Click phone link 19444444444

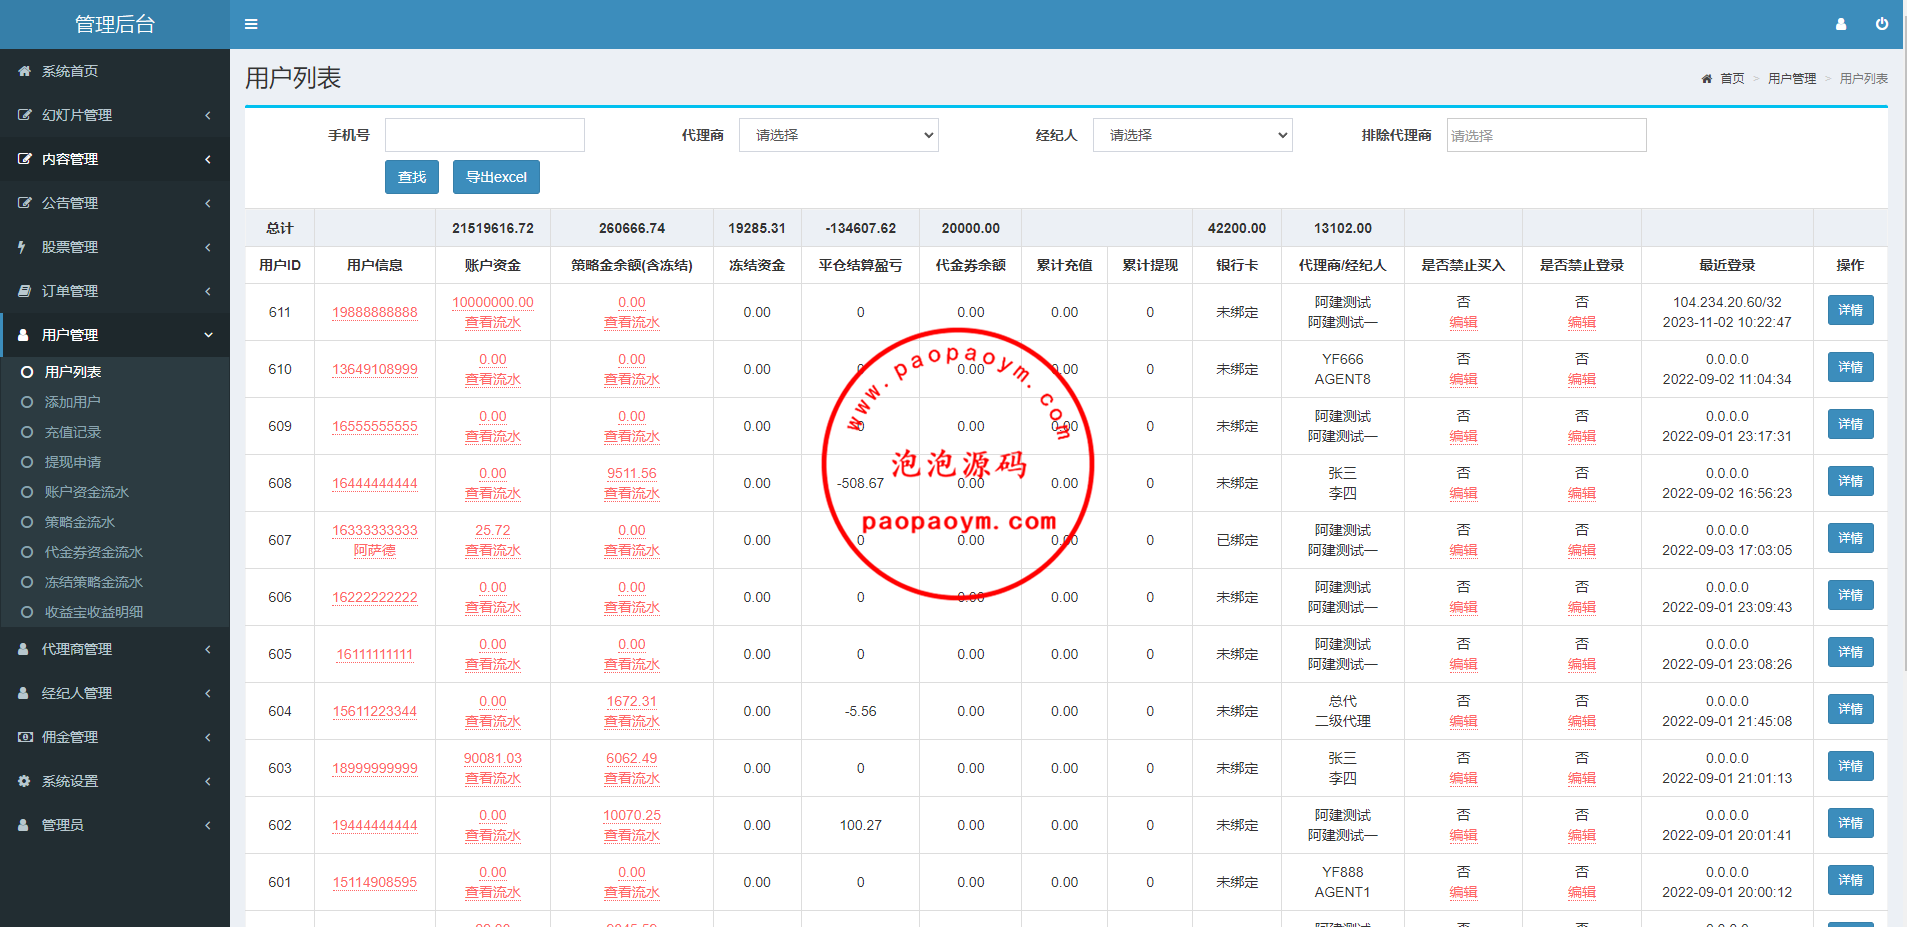tap(375, 825)
